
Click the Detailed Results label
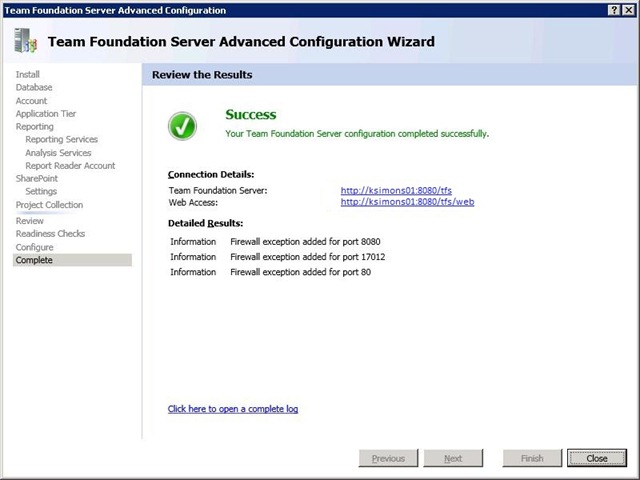tap(205, 223)
